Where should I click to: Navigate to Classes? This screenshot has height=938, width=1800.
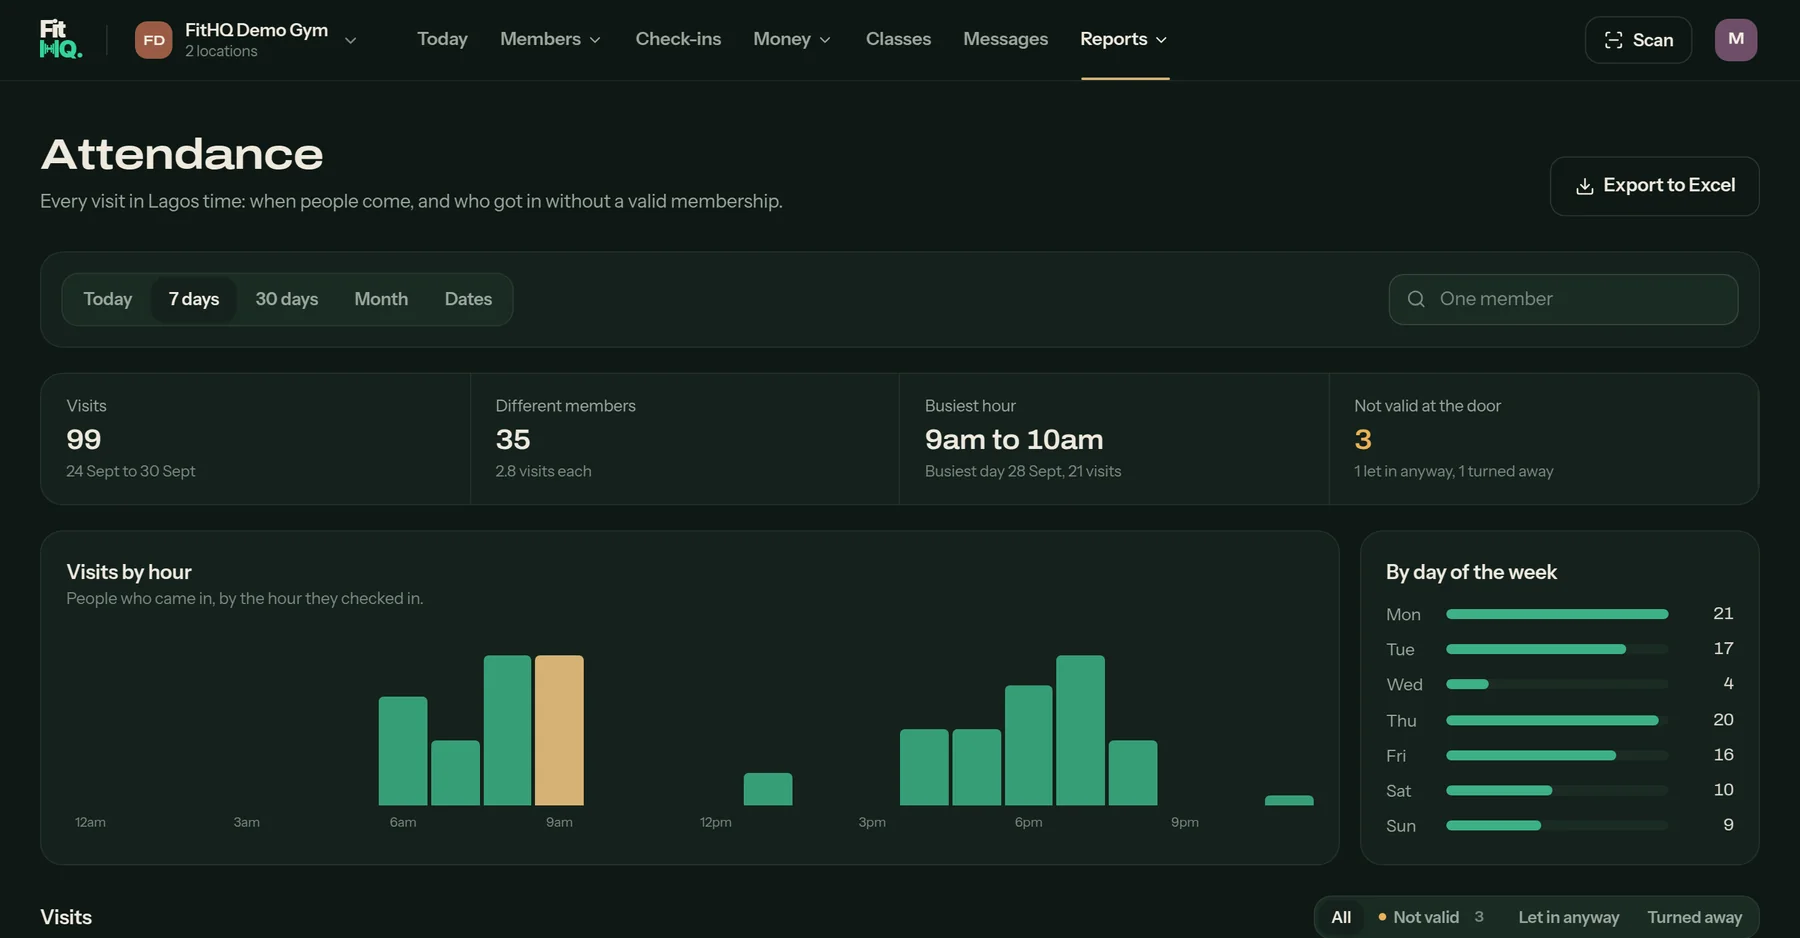pos(898,39)
